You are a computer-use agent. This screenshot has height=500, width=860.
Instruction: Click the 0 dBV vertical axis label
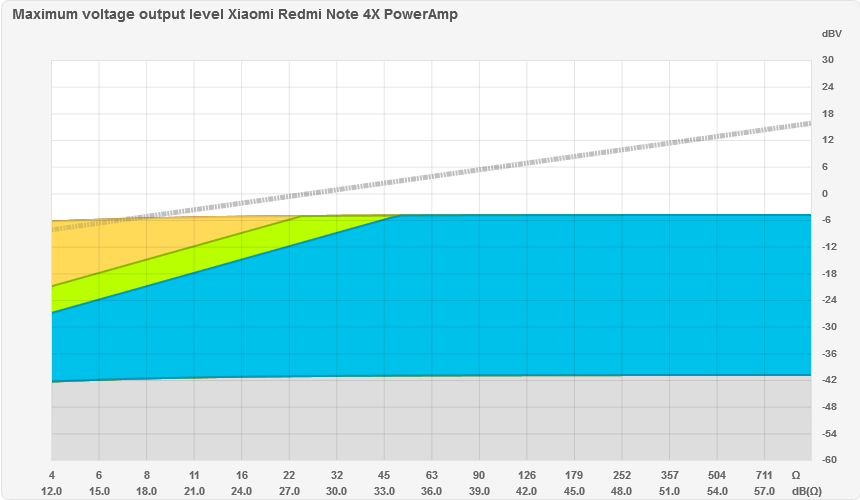click(825, 194)
